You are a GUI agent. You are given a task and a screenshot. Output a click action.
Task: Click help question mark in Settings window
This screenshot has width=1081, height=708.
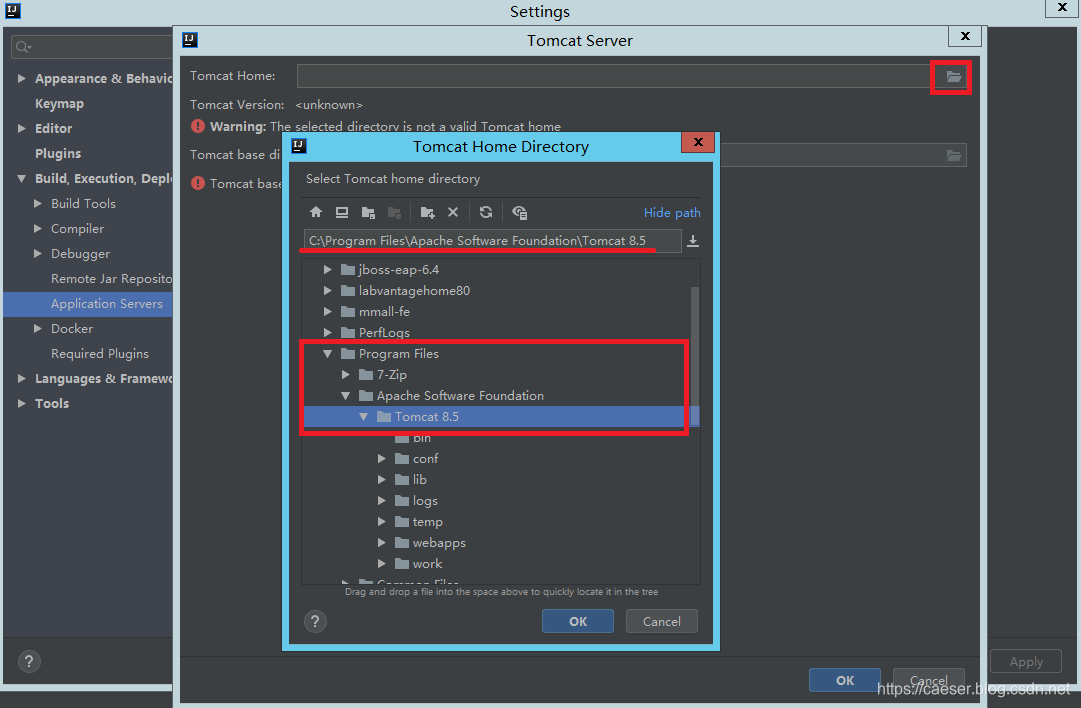[28, 662]
